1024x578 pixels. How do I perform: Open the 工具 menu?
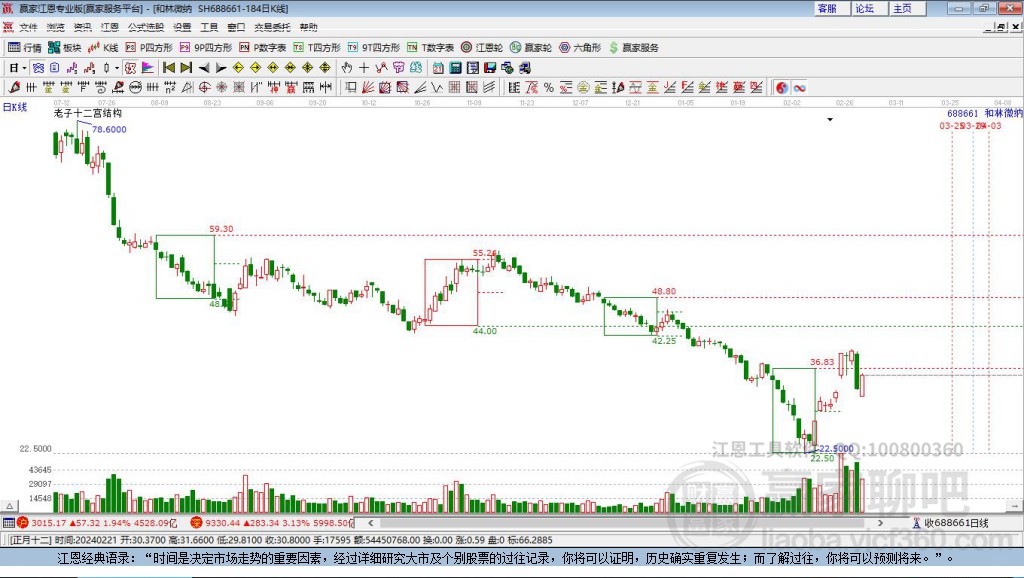pyautogui.click(x=209, y=27)
